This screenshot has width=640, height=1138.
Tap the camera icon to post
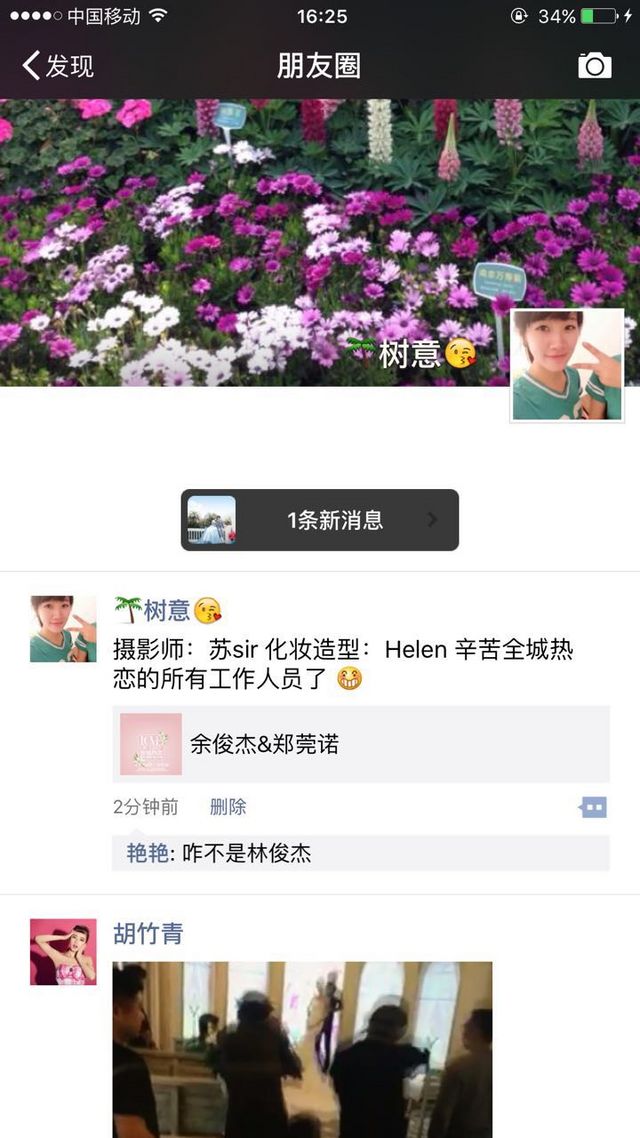click(x=594, y=66)
